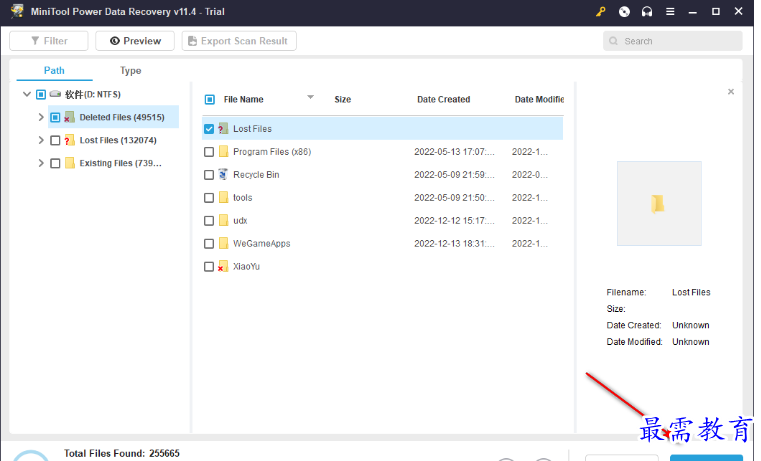
Task: Select the 'Lost Files (132074)' tree label
Action: tap(118, 140)
